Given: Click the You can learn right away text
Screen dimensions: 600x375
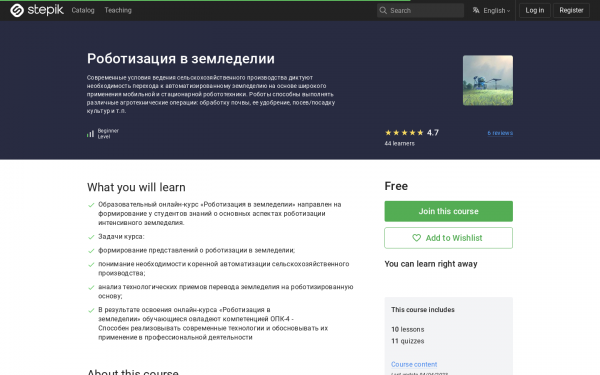Looking at the screenshot, I should pos(431,264).
